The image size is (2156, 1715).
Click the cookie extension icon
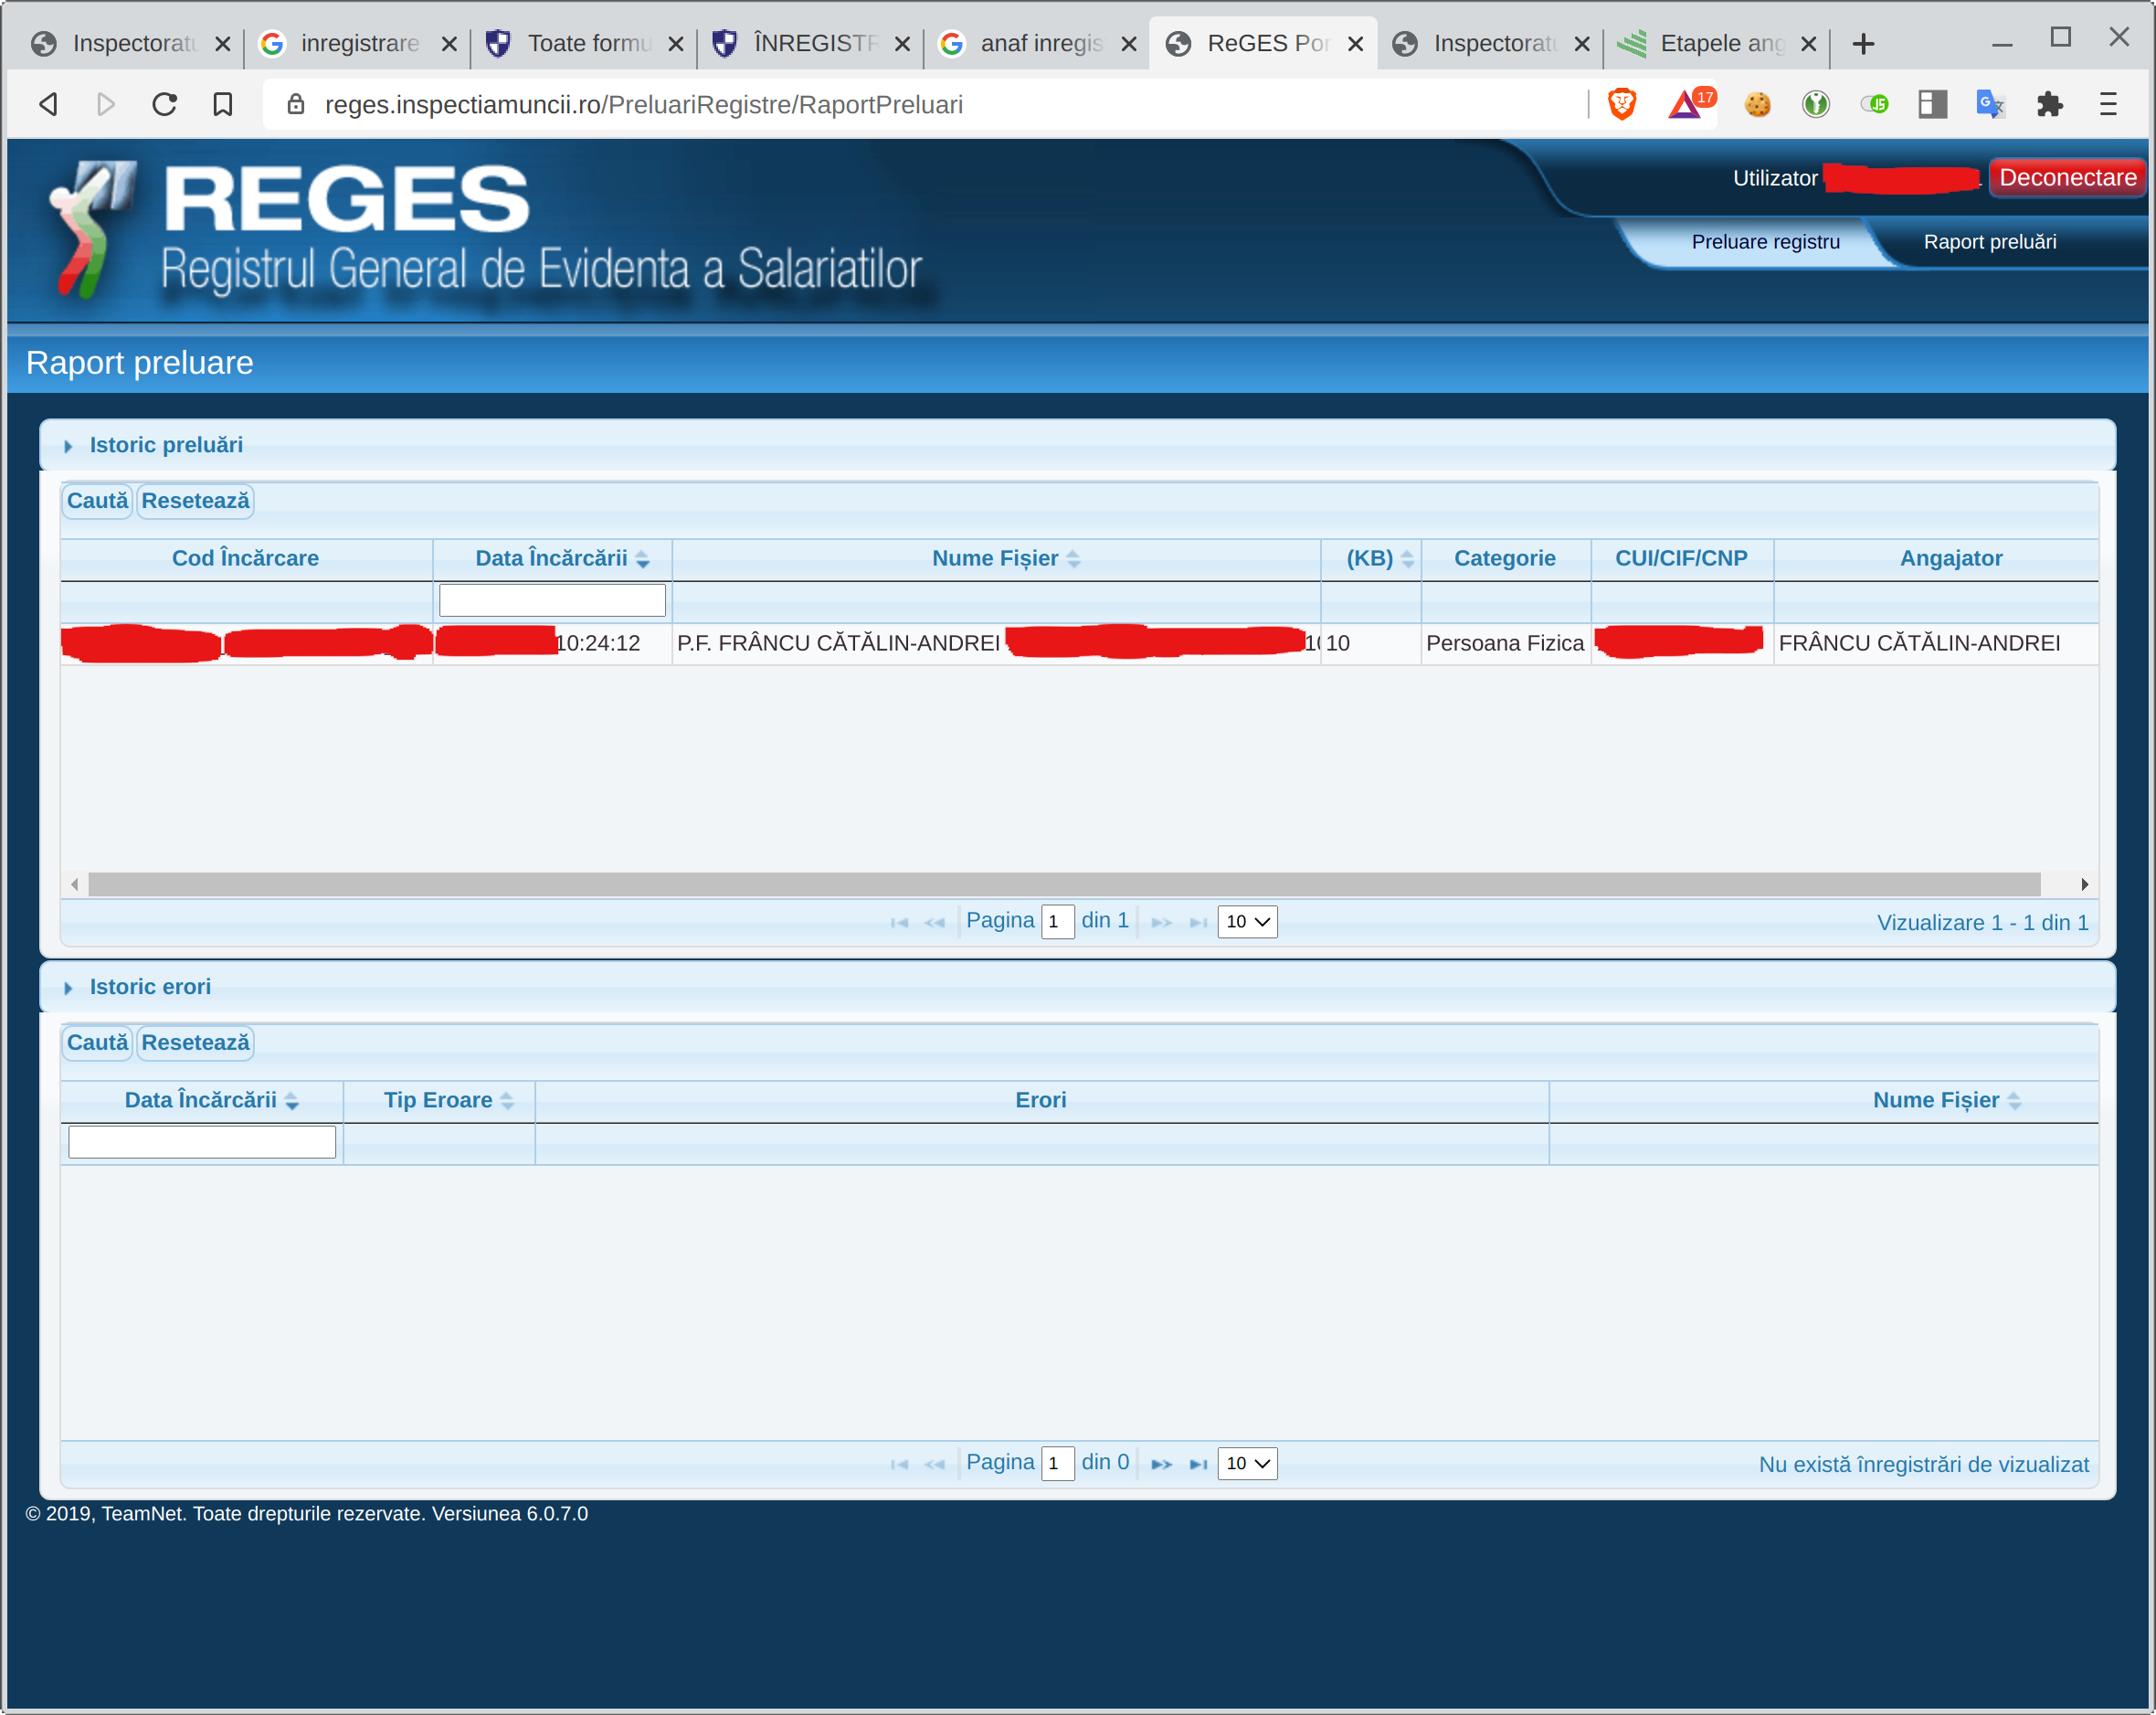pos(1757,104)
